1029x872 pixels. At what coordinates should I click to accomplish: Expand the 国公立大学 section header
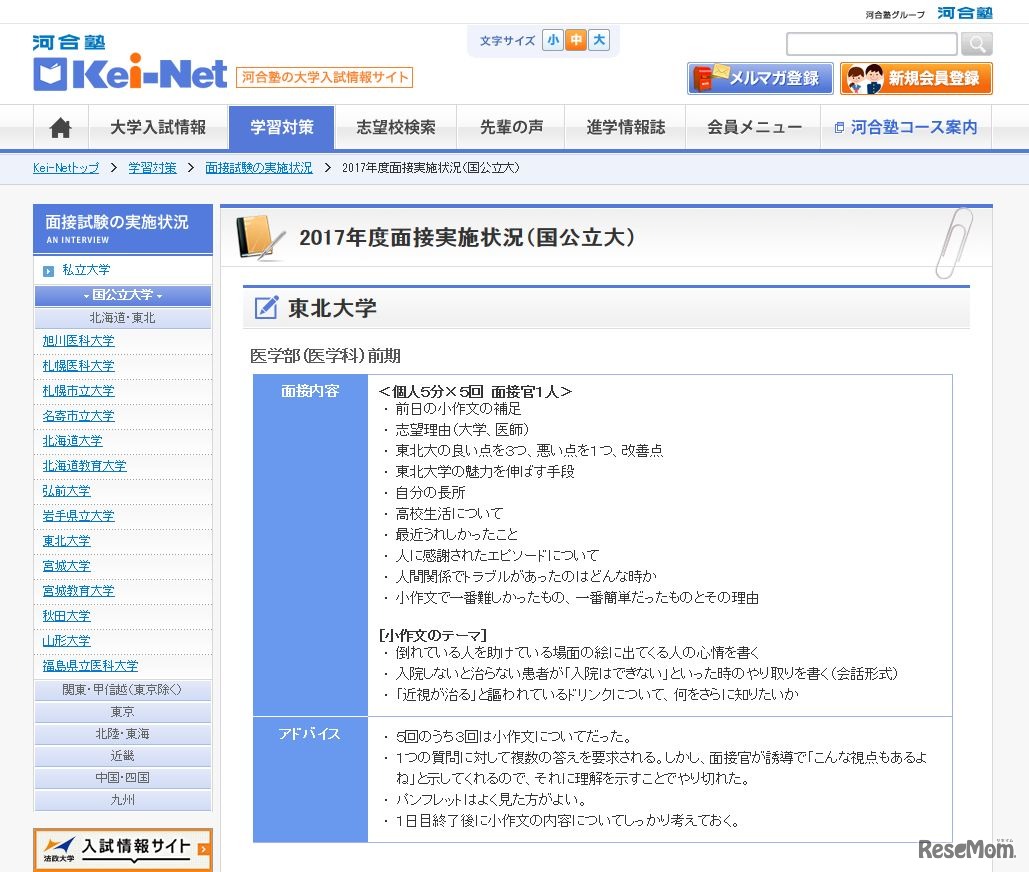pyautogui.click(x=123, y=295)
